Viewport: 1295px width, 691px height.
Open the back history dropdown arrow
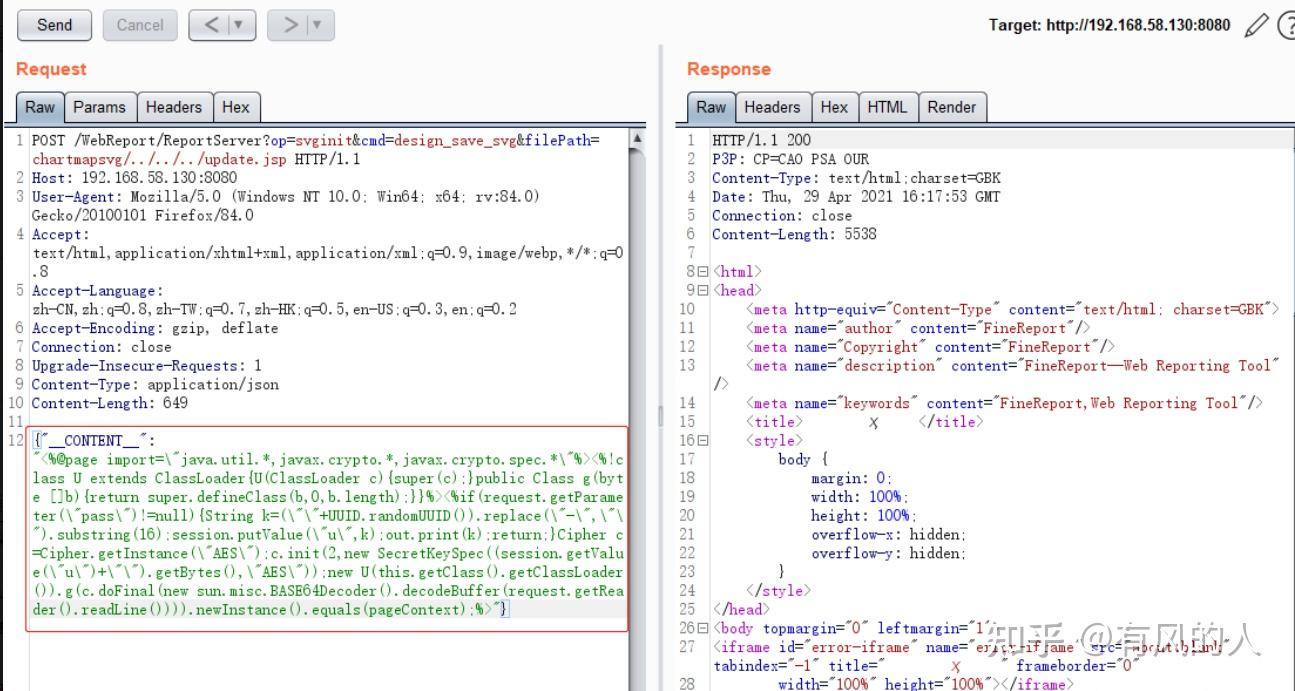[x=240, y=25]
